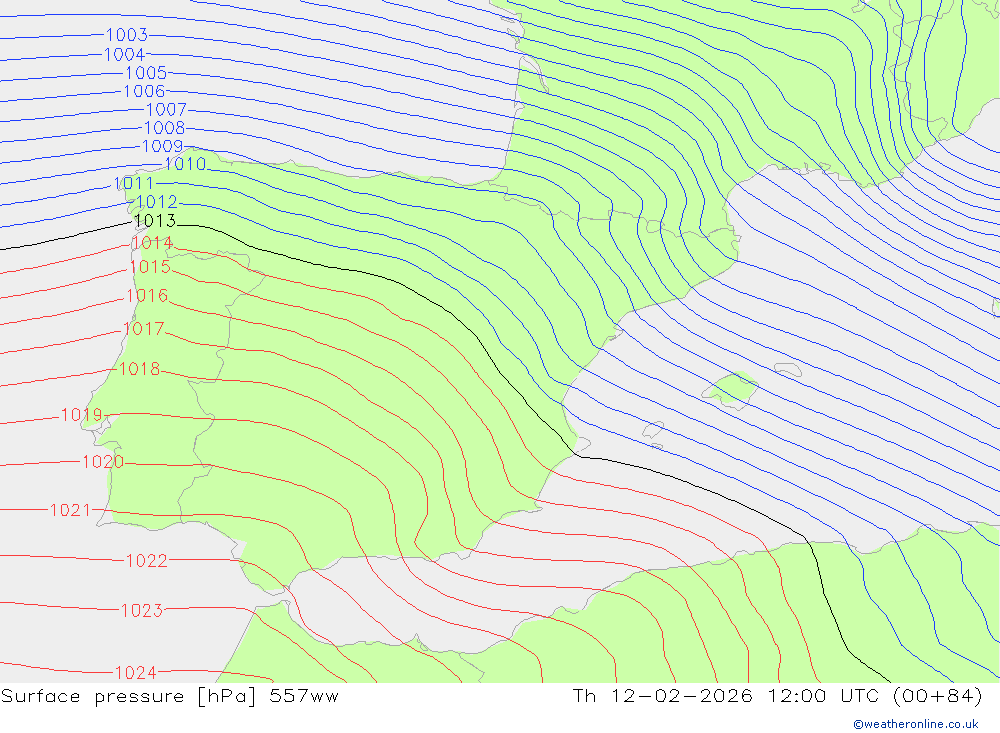
Task: Click the red 1018 isobar label
Action: (x=140, y=369)
